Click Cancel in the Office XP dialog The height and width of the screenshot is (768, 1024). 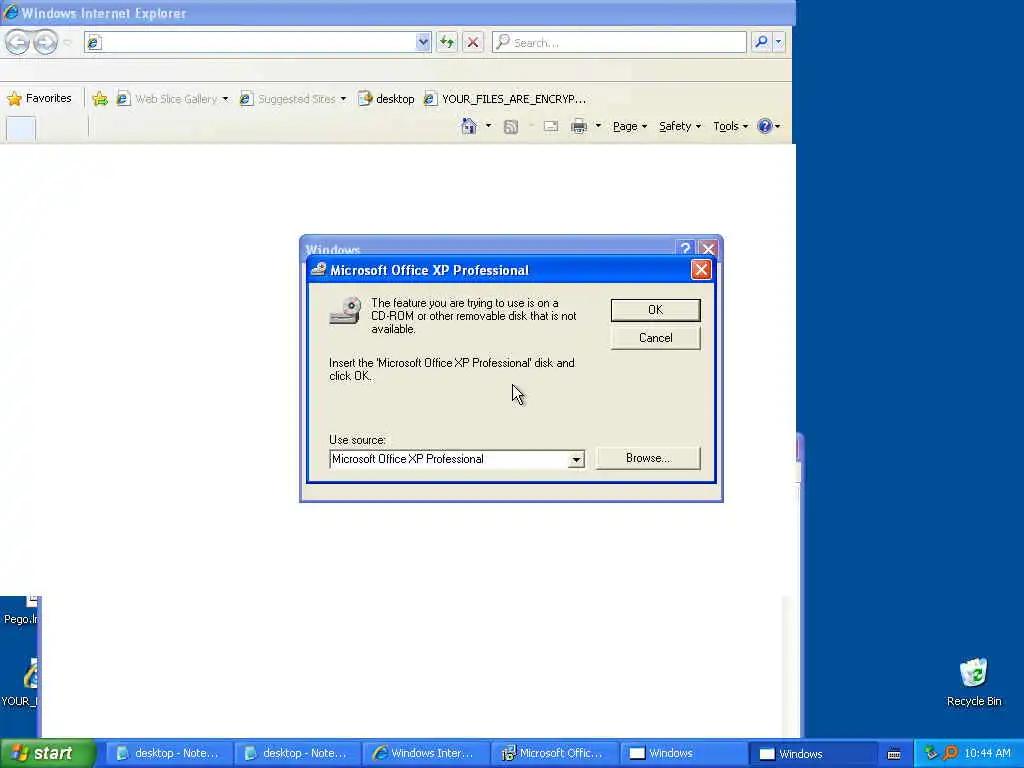[656, 338]
